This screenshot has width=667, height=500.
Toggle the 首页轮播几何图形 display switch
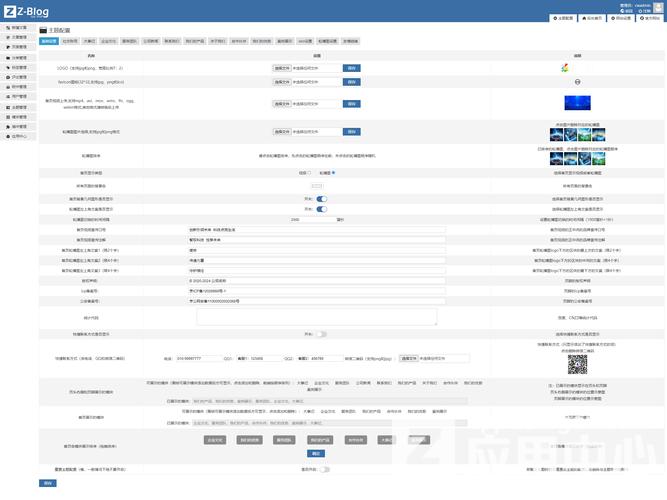[321, 199]
